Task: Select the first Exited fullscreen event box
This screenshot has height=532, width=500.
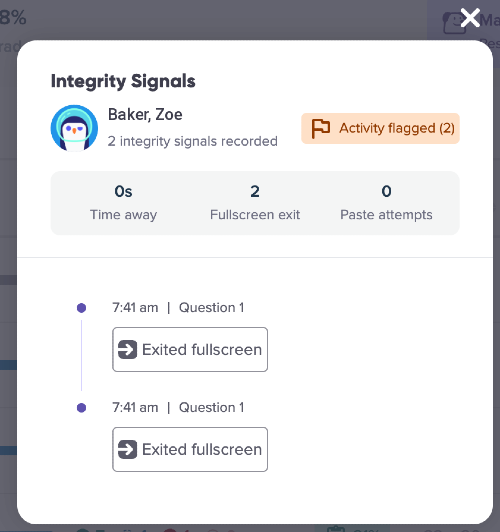Action: pyautogui.click(x=190, y=349)
